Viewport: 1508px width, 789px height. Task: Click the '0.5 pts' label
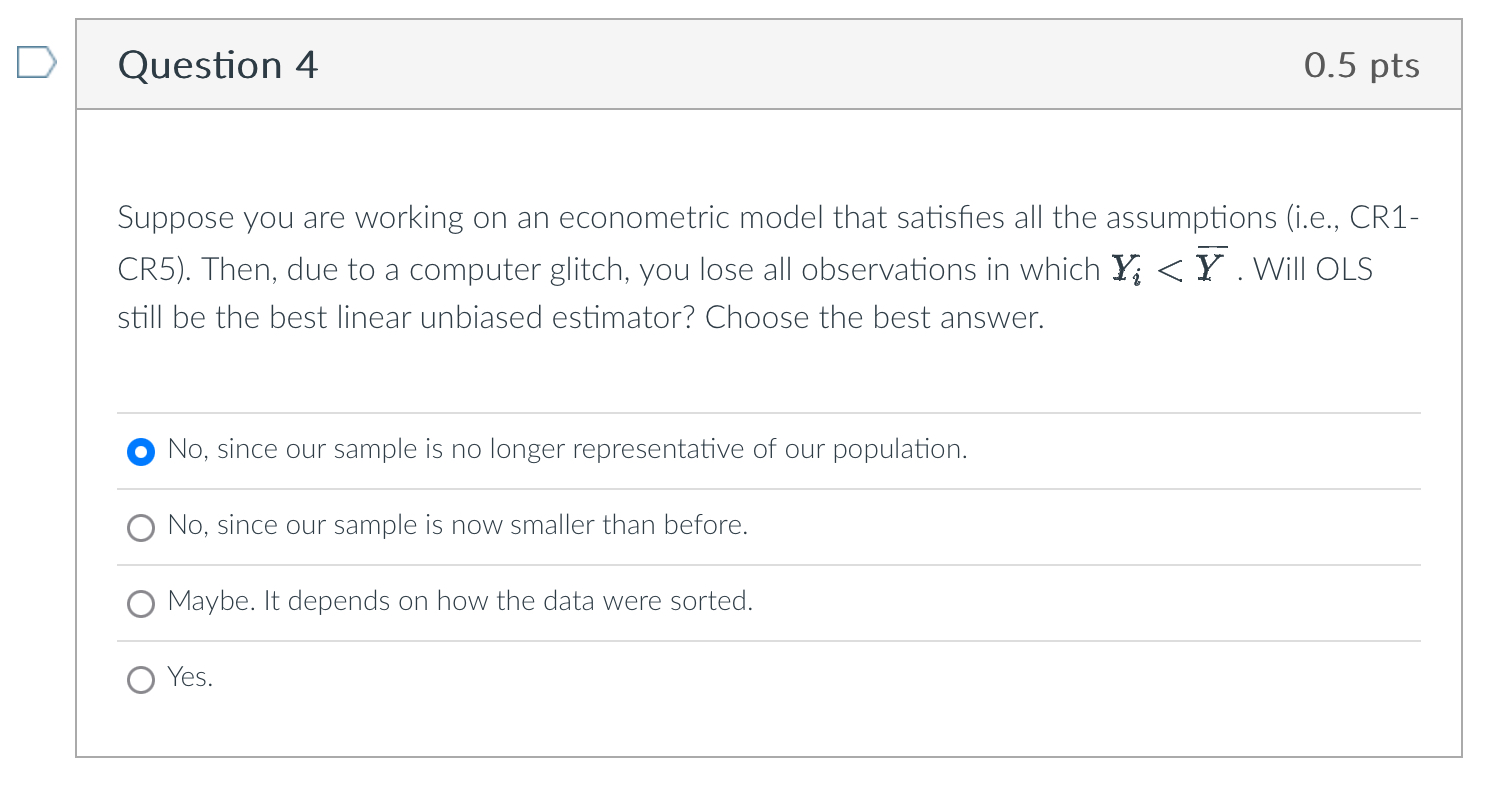click(x=1362, y=64)
